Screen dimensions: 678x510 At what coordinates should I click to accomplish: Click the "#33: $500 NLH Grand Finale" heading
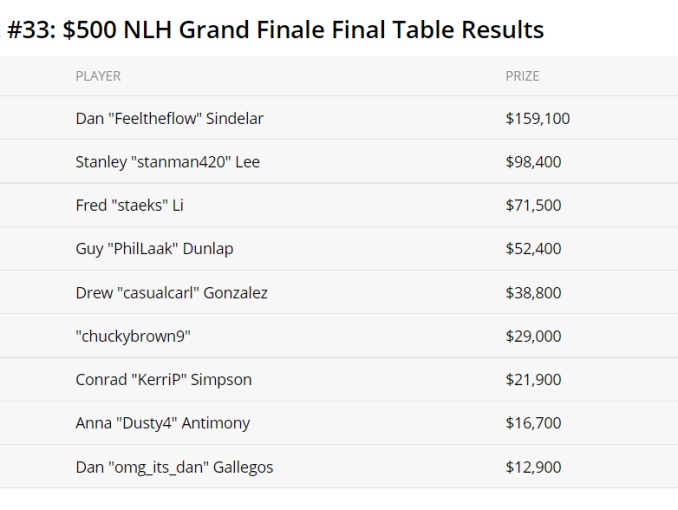pyautogui.click(x=276, y=30)
